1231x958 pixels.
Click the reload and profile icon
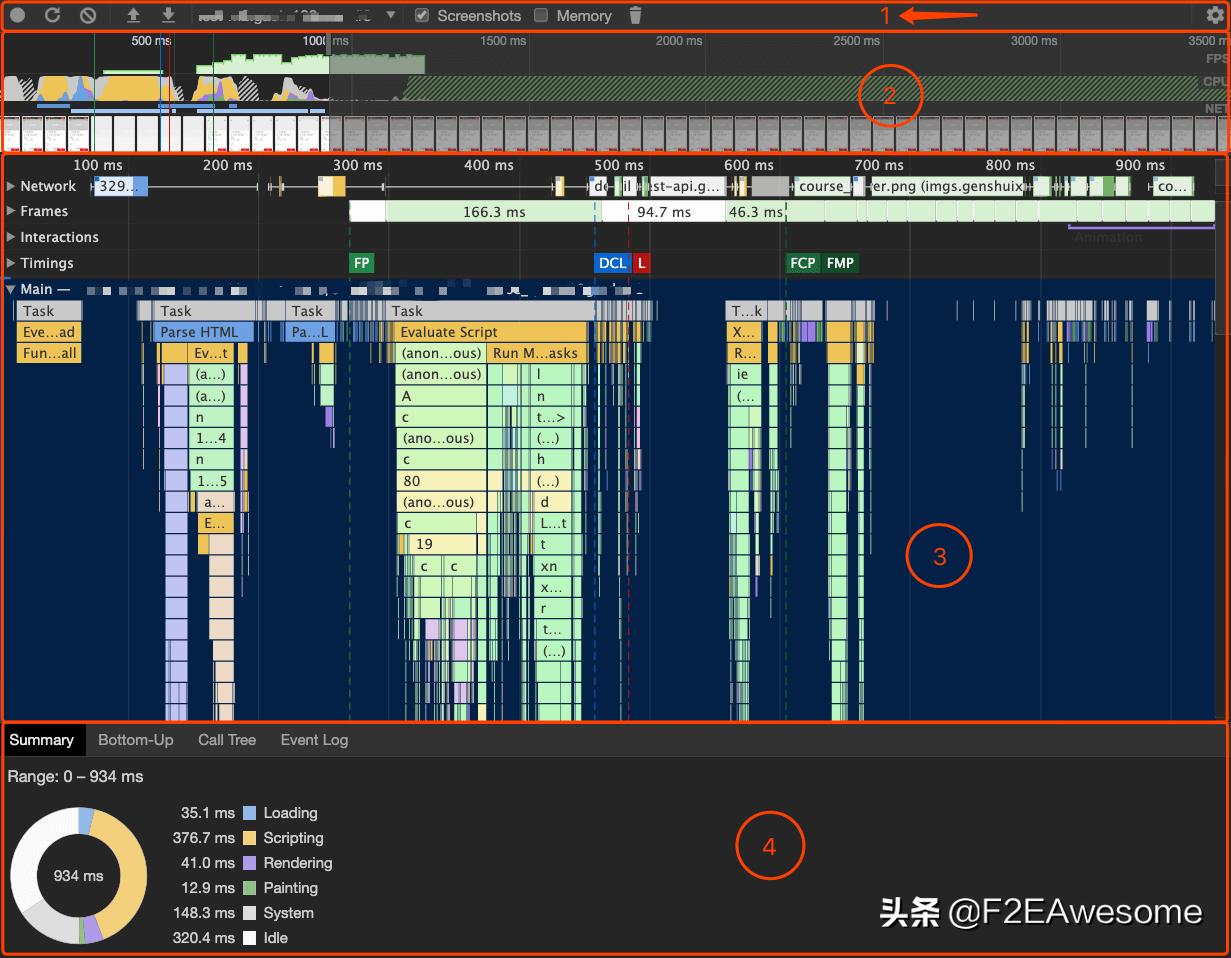[53, 15]
